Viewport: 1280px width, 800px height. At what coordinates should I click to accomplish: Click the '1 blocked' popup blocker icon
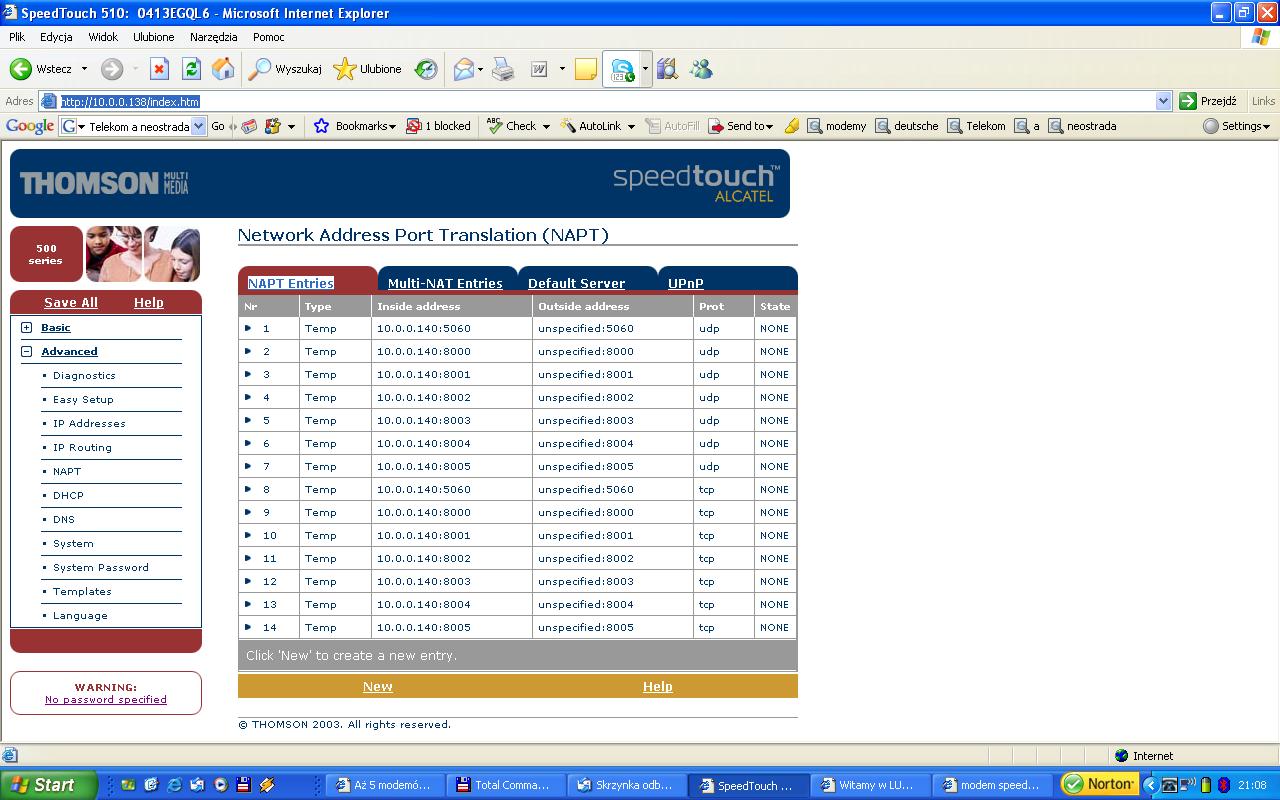click(415, 126)
